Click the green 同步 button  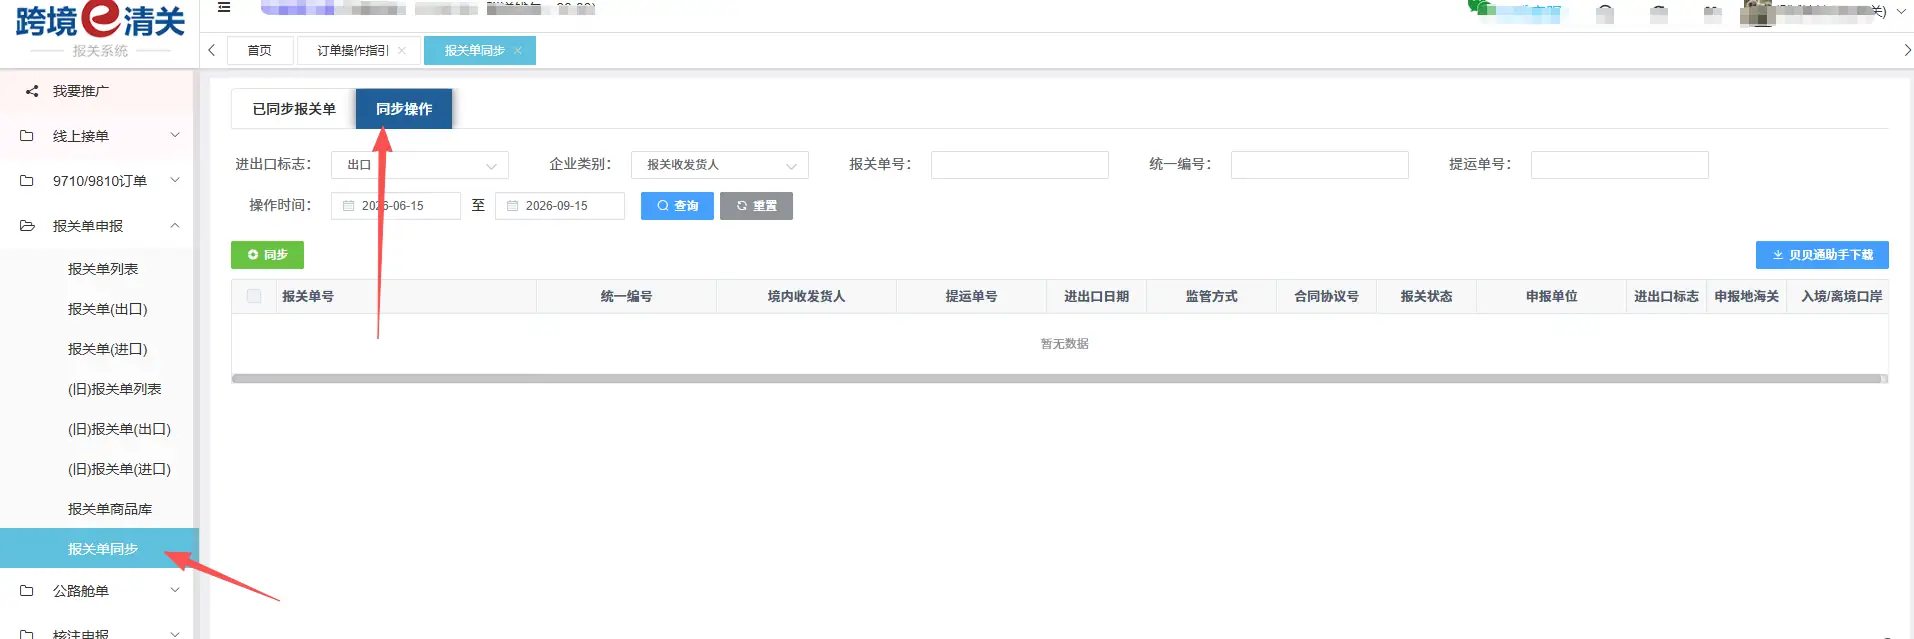(267, 255)
